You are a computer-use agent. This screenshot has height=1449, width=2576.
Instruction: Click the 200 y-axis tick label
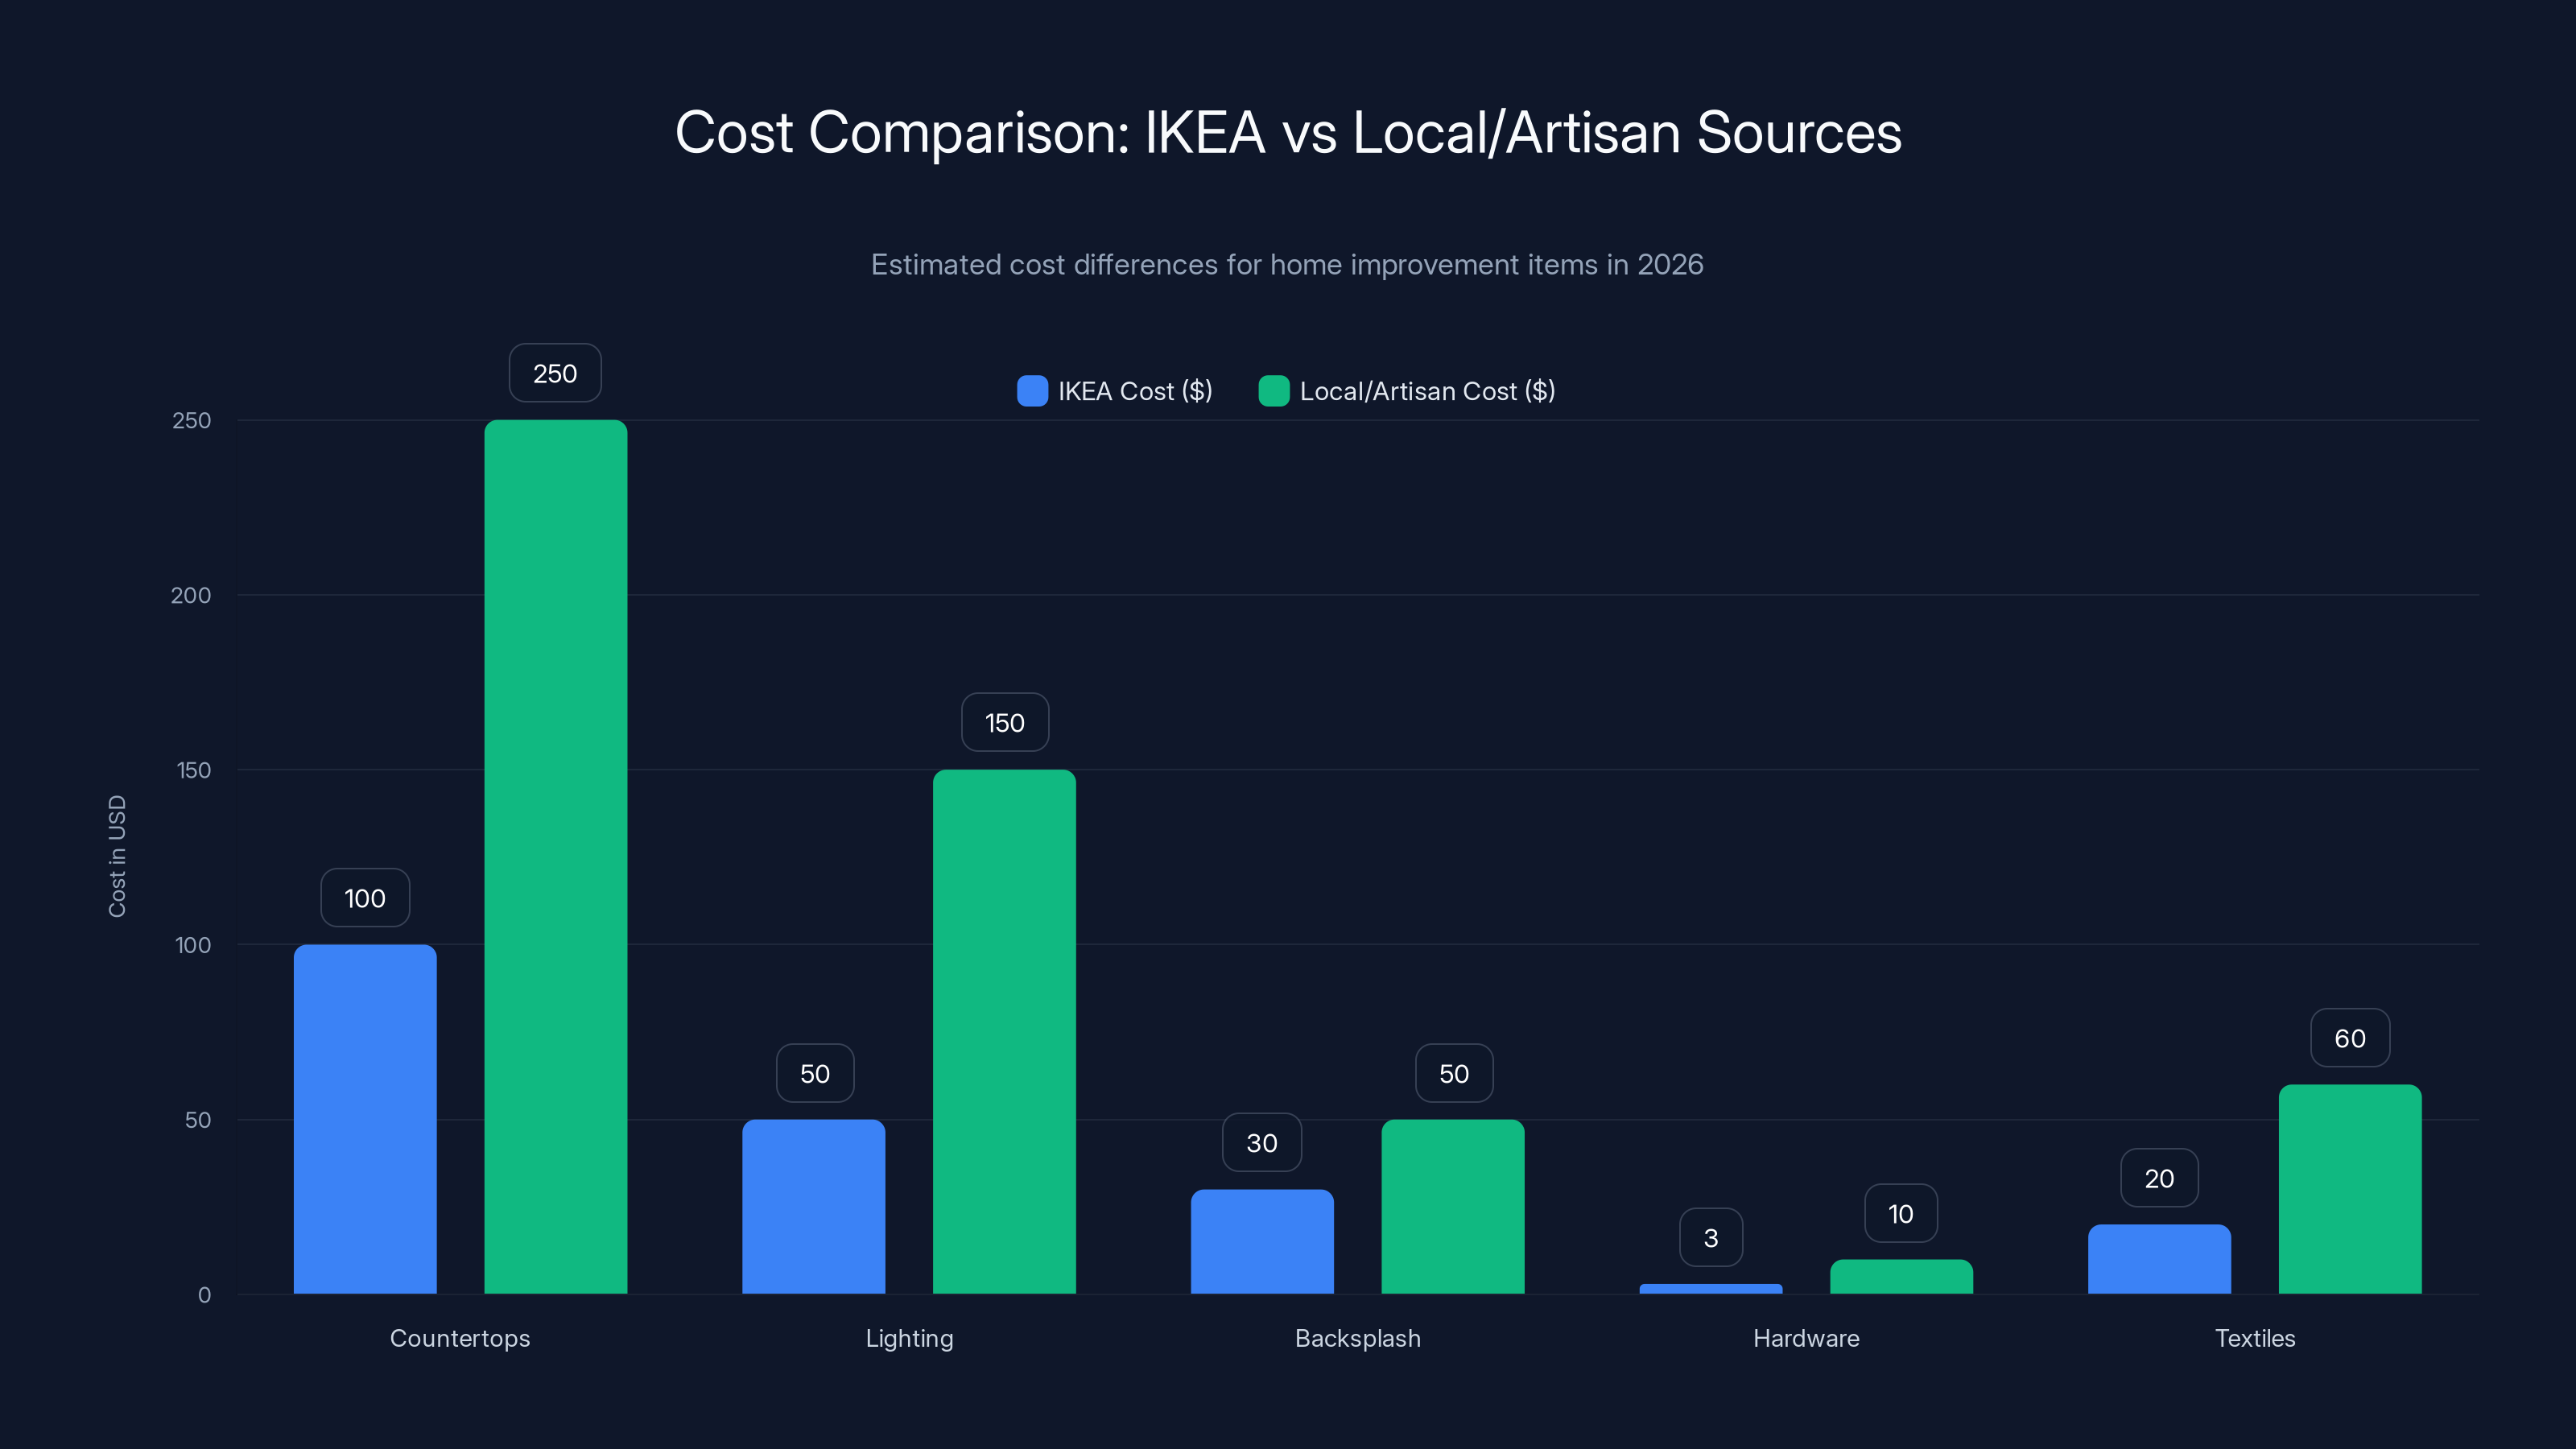pyautogui.click(x=191, y=595)
